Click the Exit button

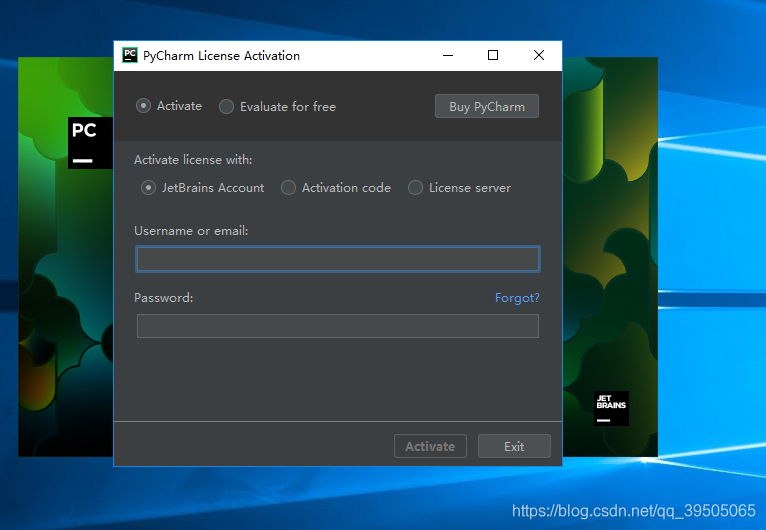pyautogui.click(x=514, y=446)
